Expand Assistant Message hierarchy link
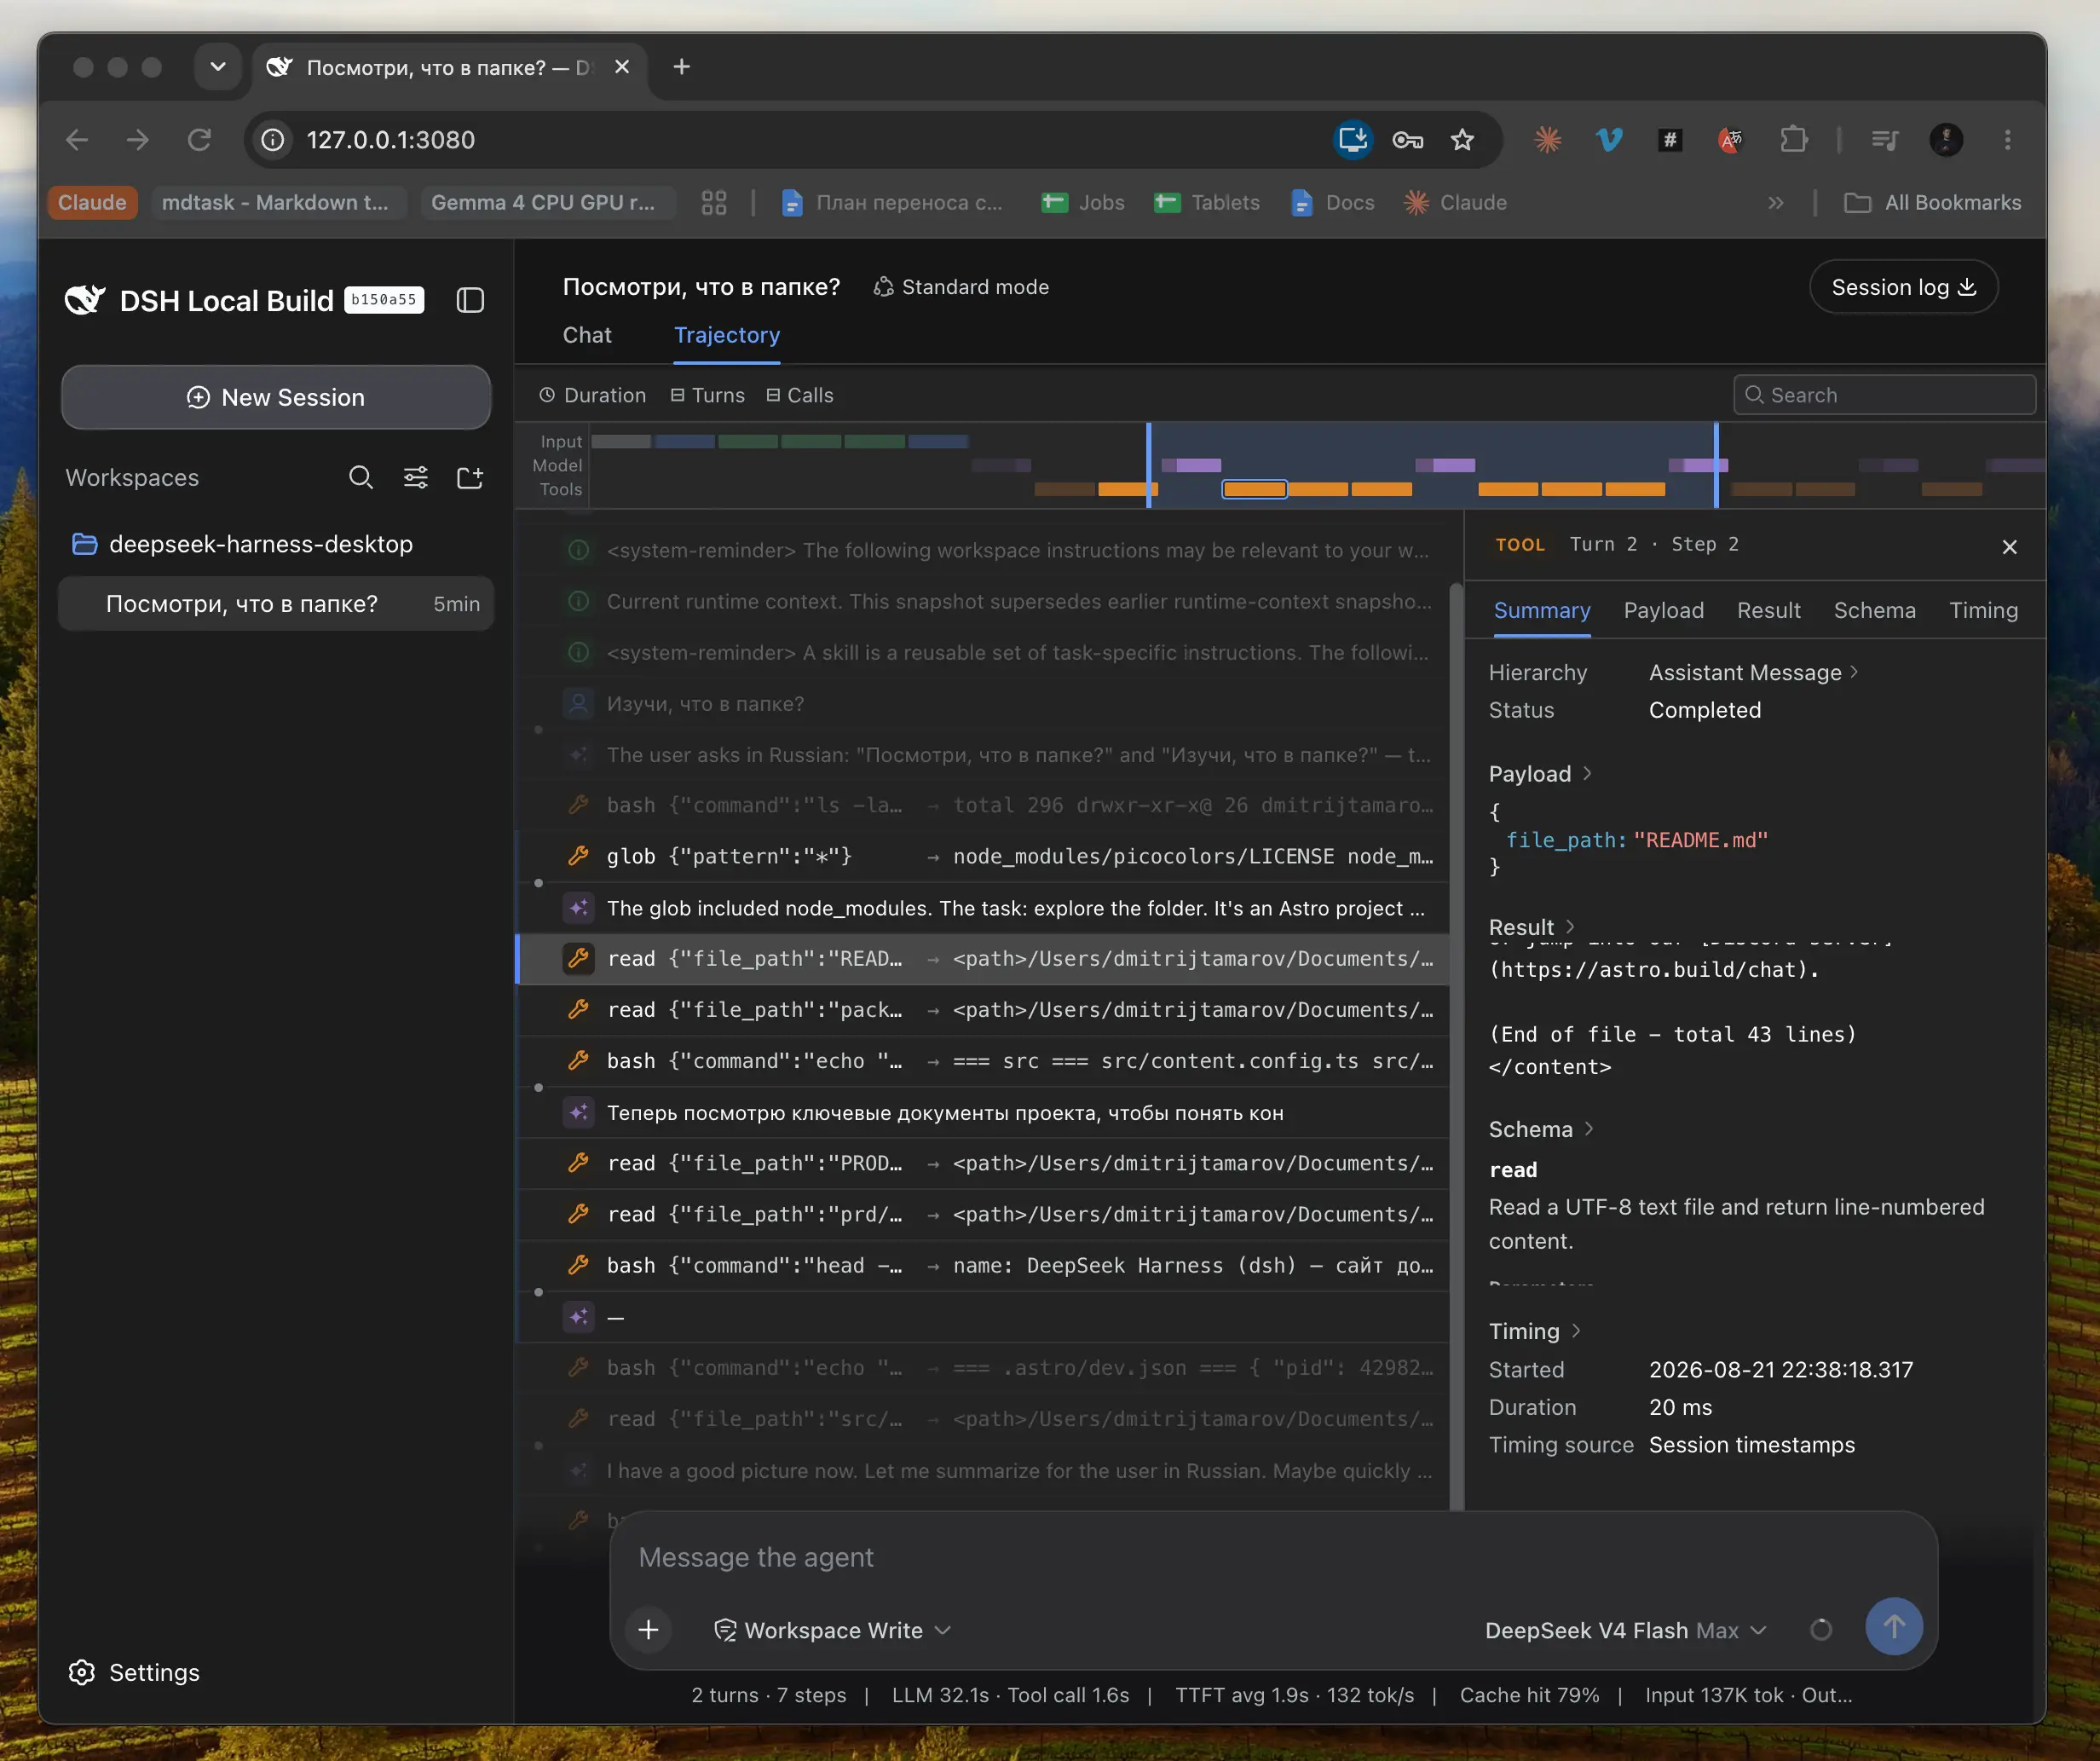Image resolution: width=2100 pixels, height=1761 pixels. [1754, 673]
